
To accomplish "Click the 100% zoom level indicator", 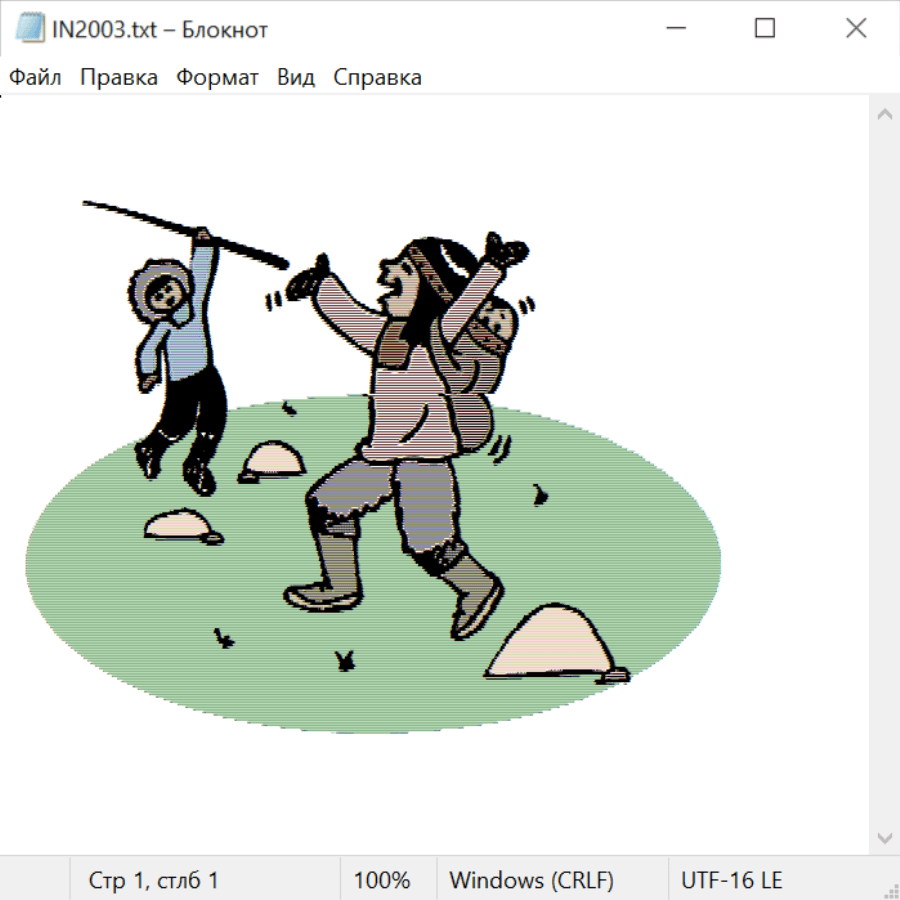I will 382,880.
